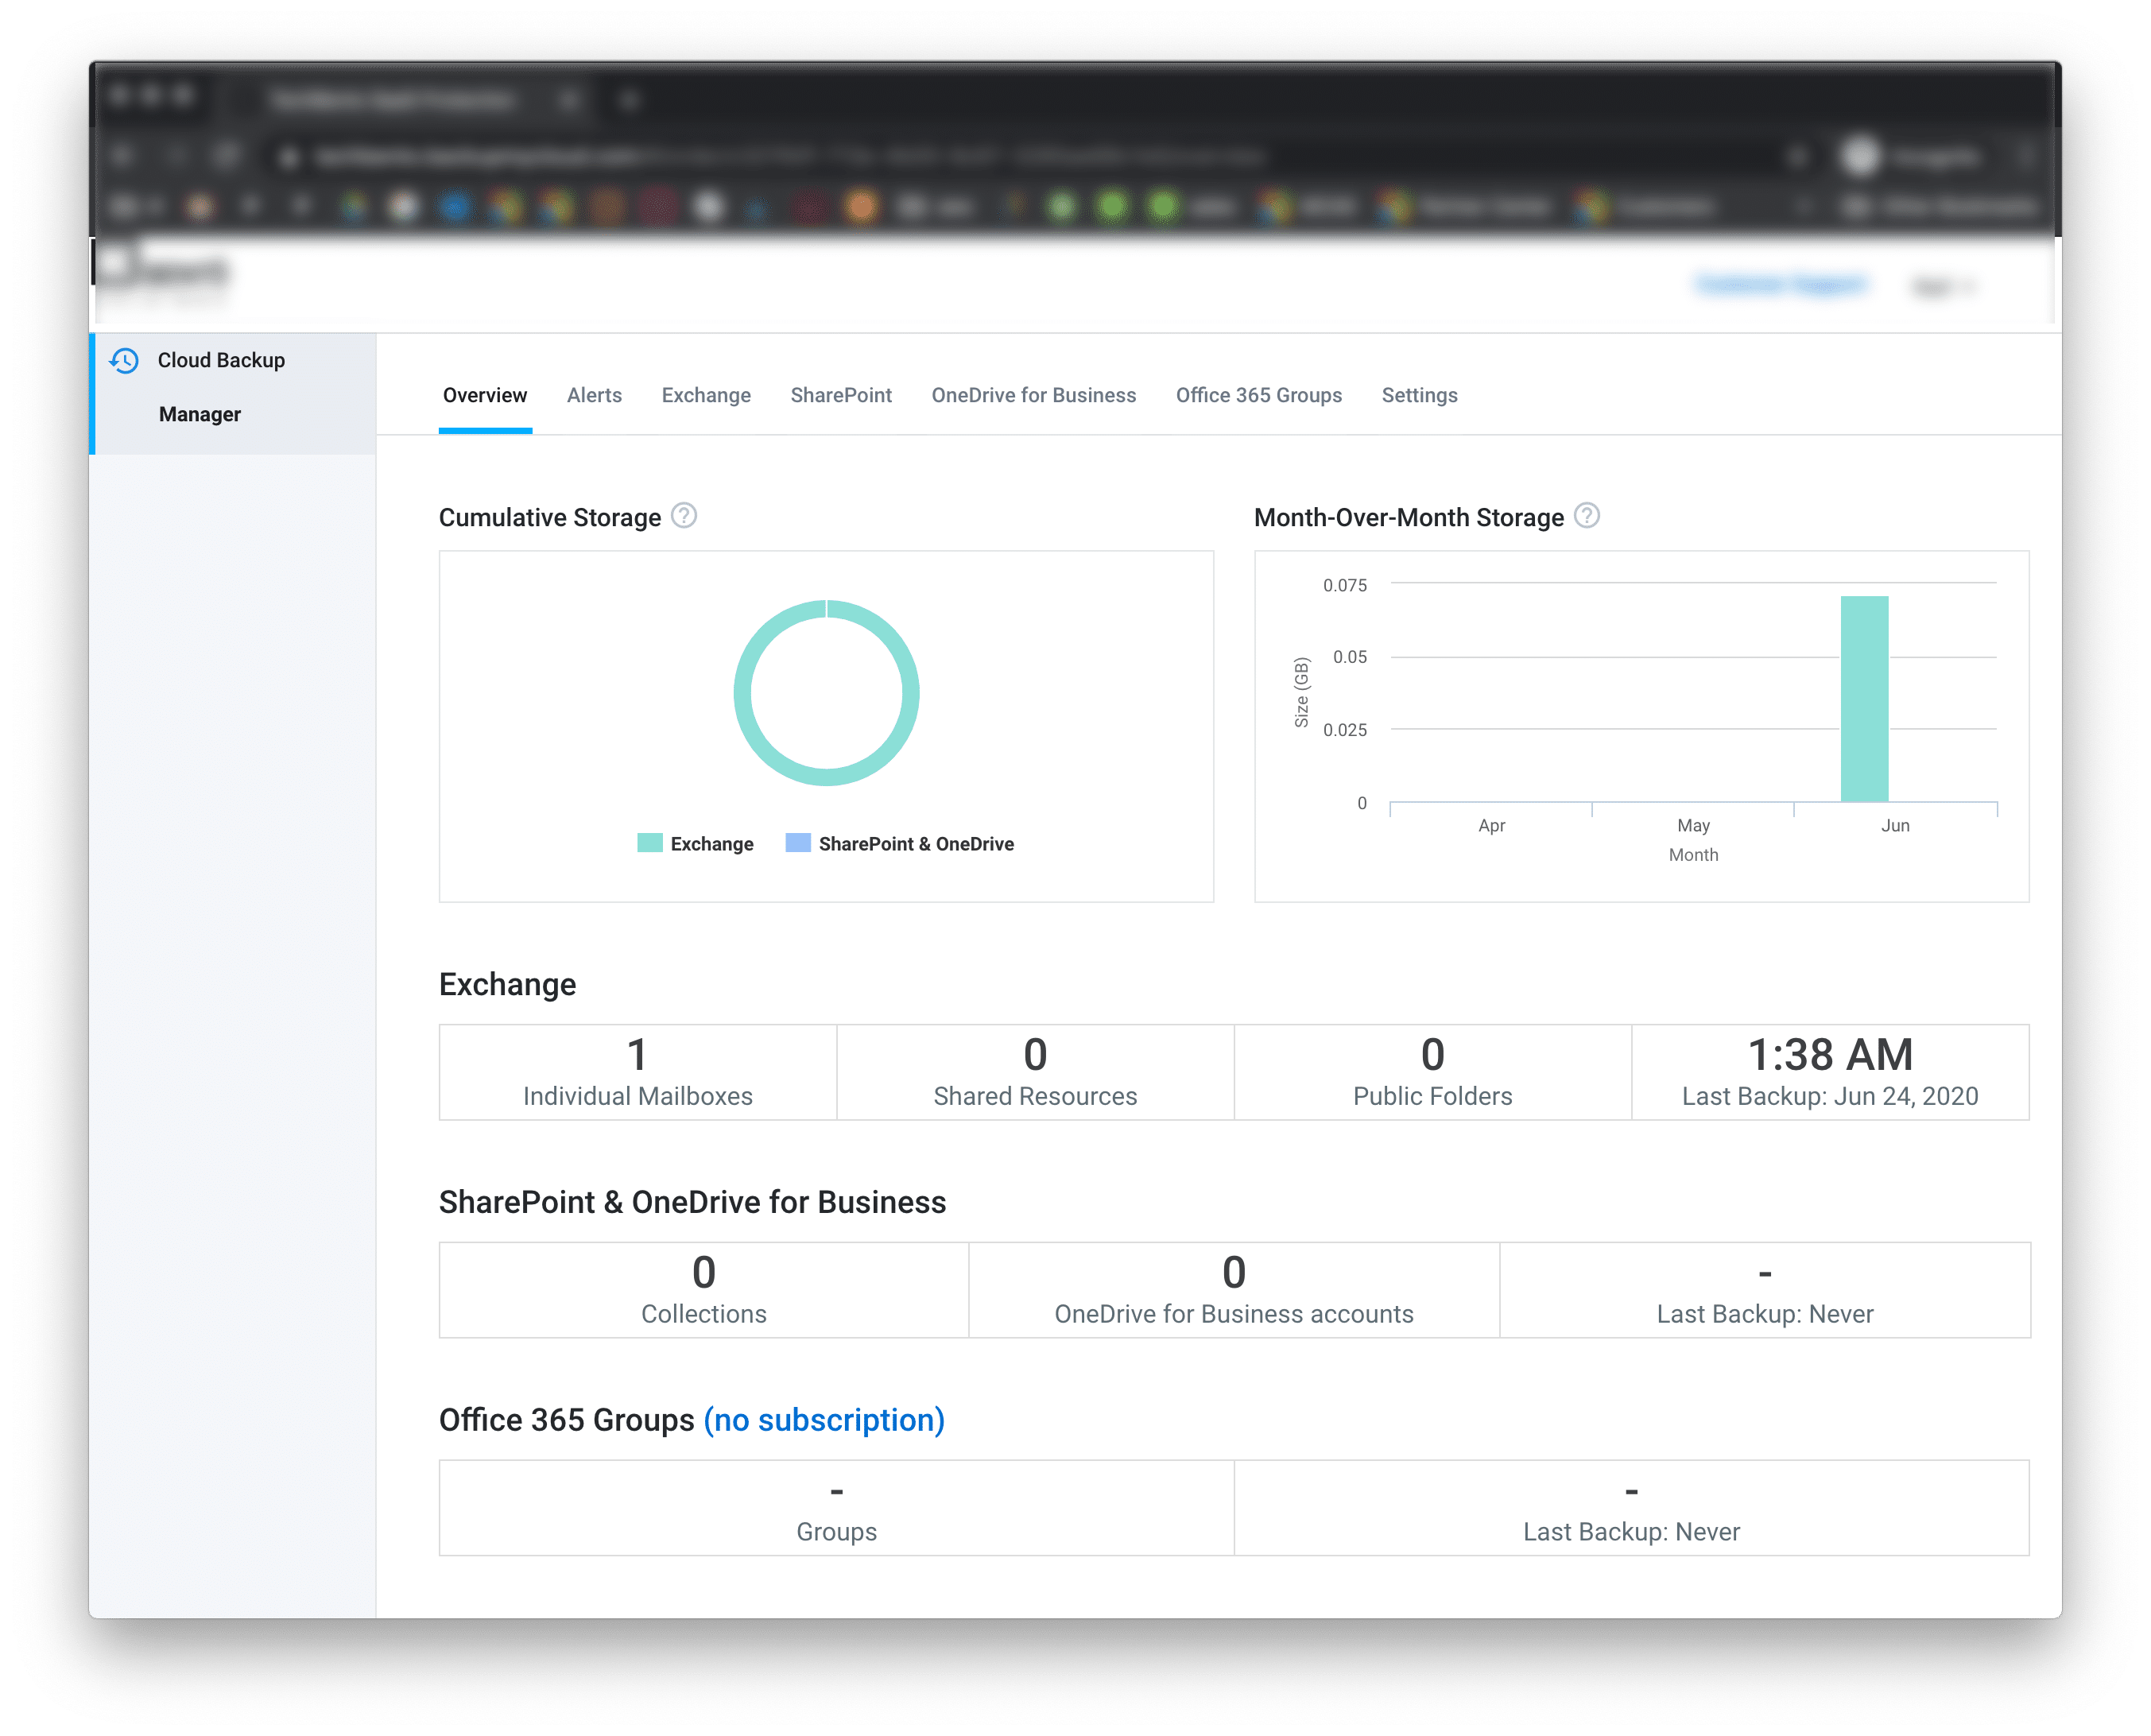Click the Collections tile

(x=704, y=1292)
